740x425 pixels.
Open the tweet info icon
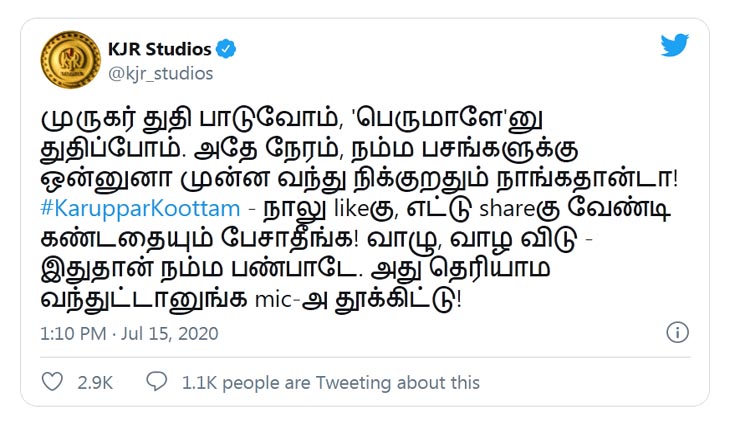(x=677, y=333)
